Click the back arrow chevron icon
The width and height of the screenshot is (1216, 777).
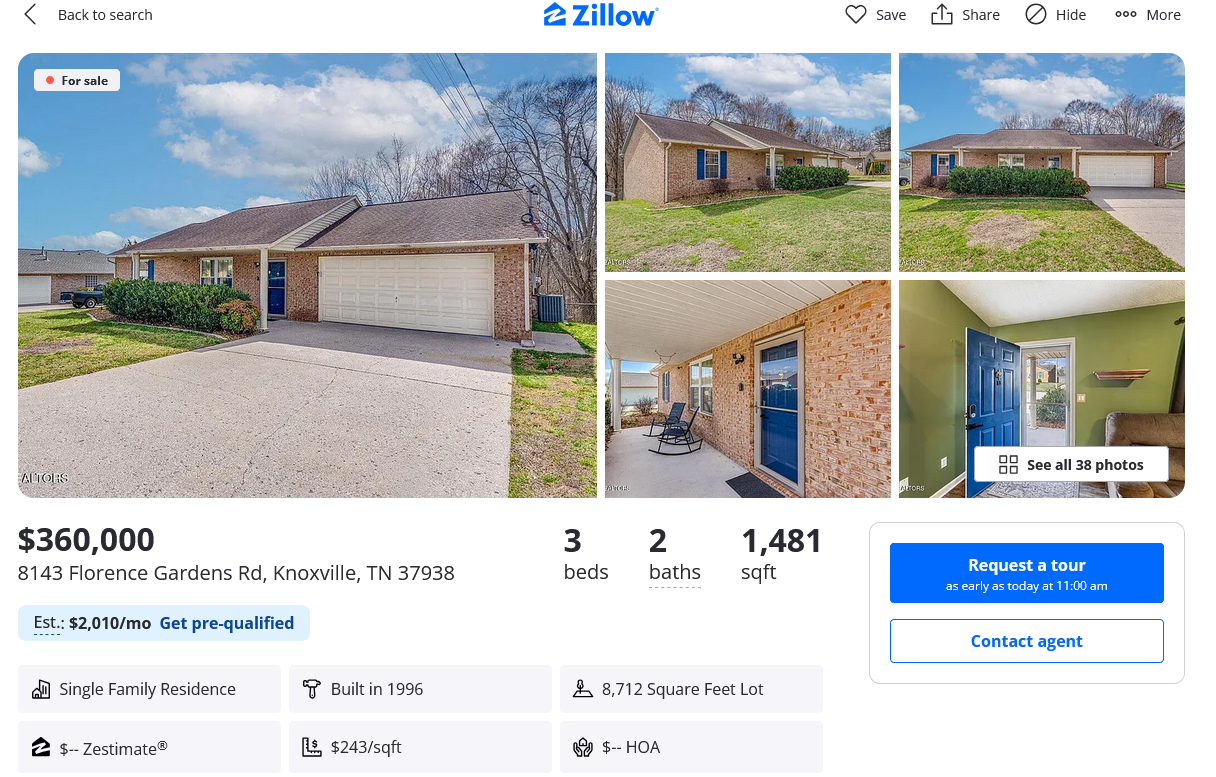pos(30,14)
